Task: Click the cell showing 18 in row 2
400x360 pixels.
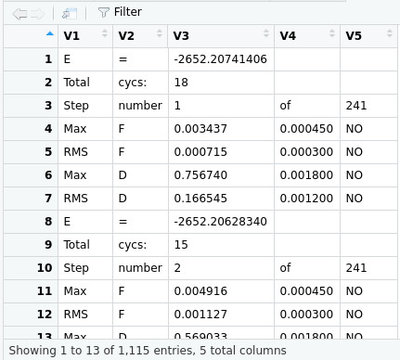Action: tap(221, 82)
